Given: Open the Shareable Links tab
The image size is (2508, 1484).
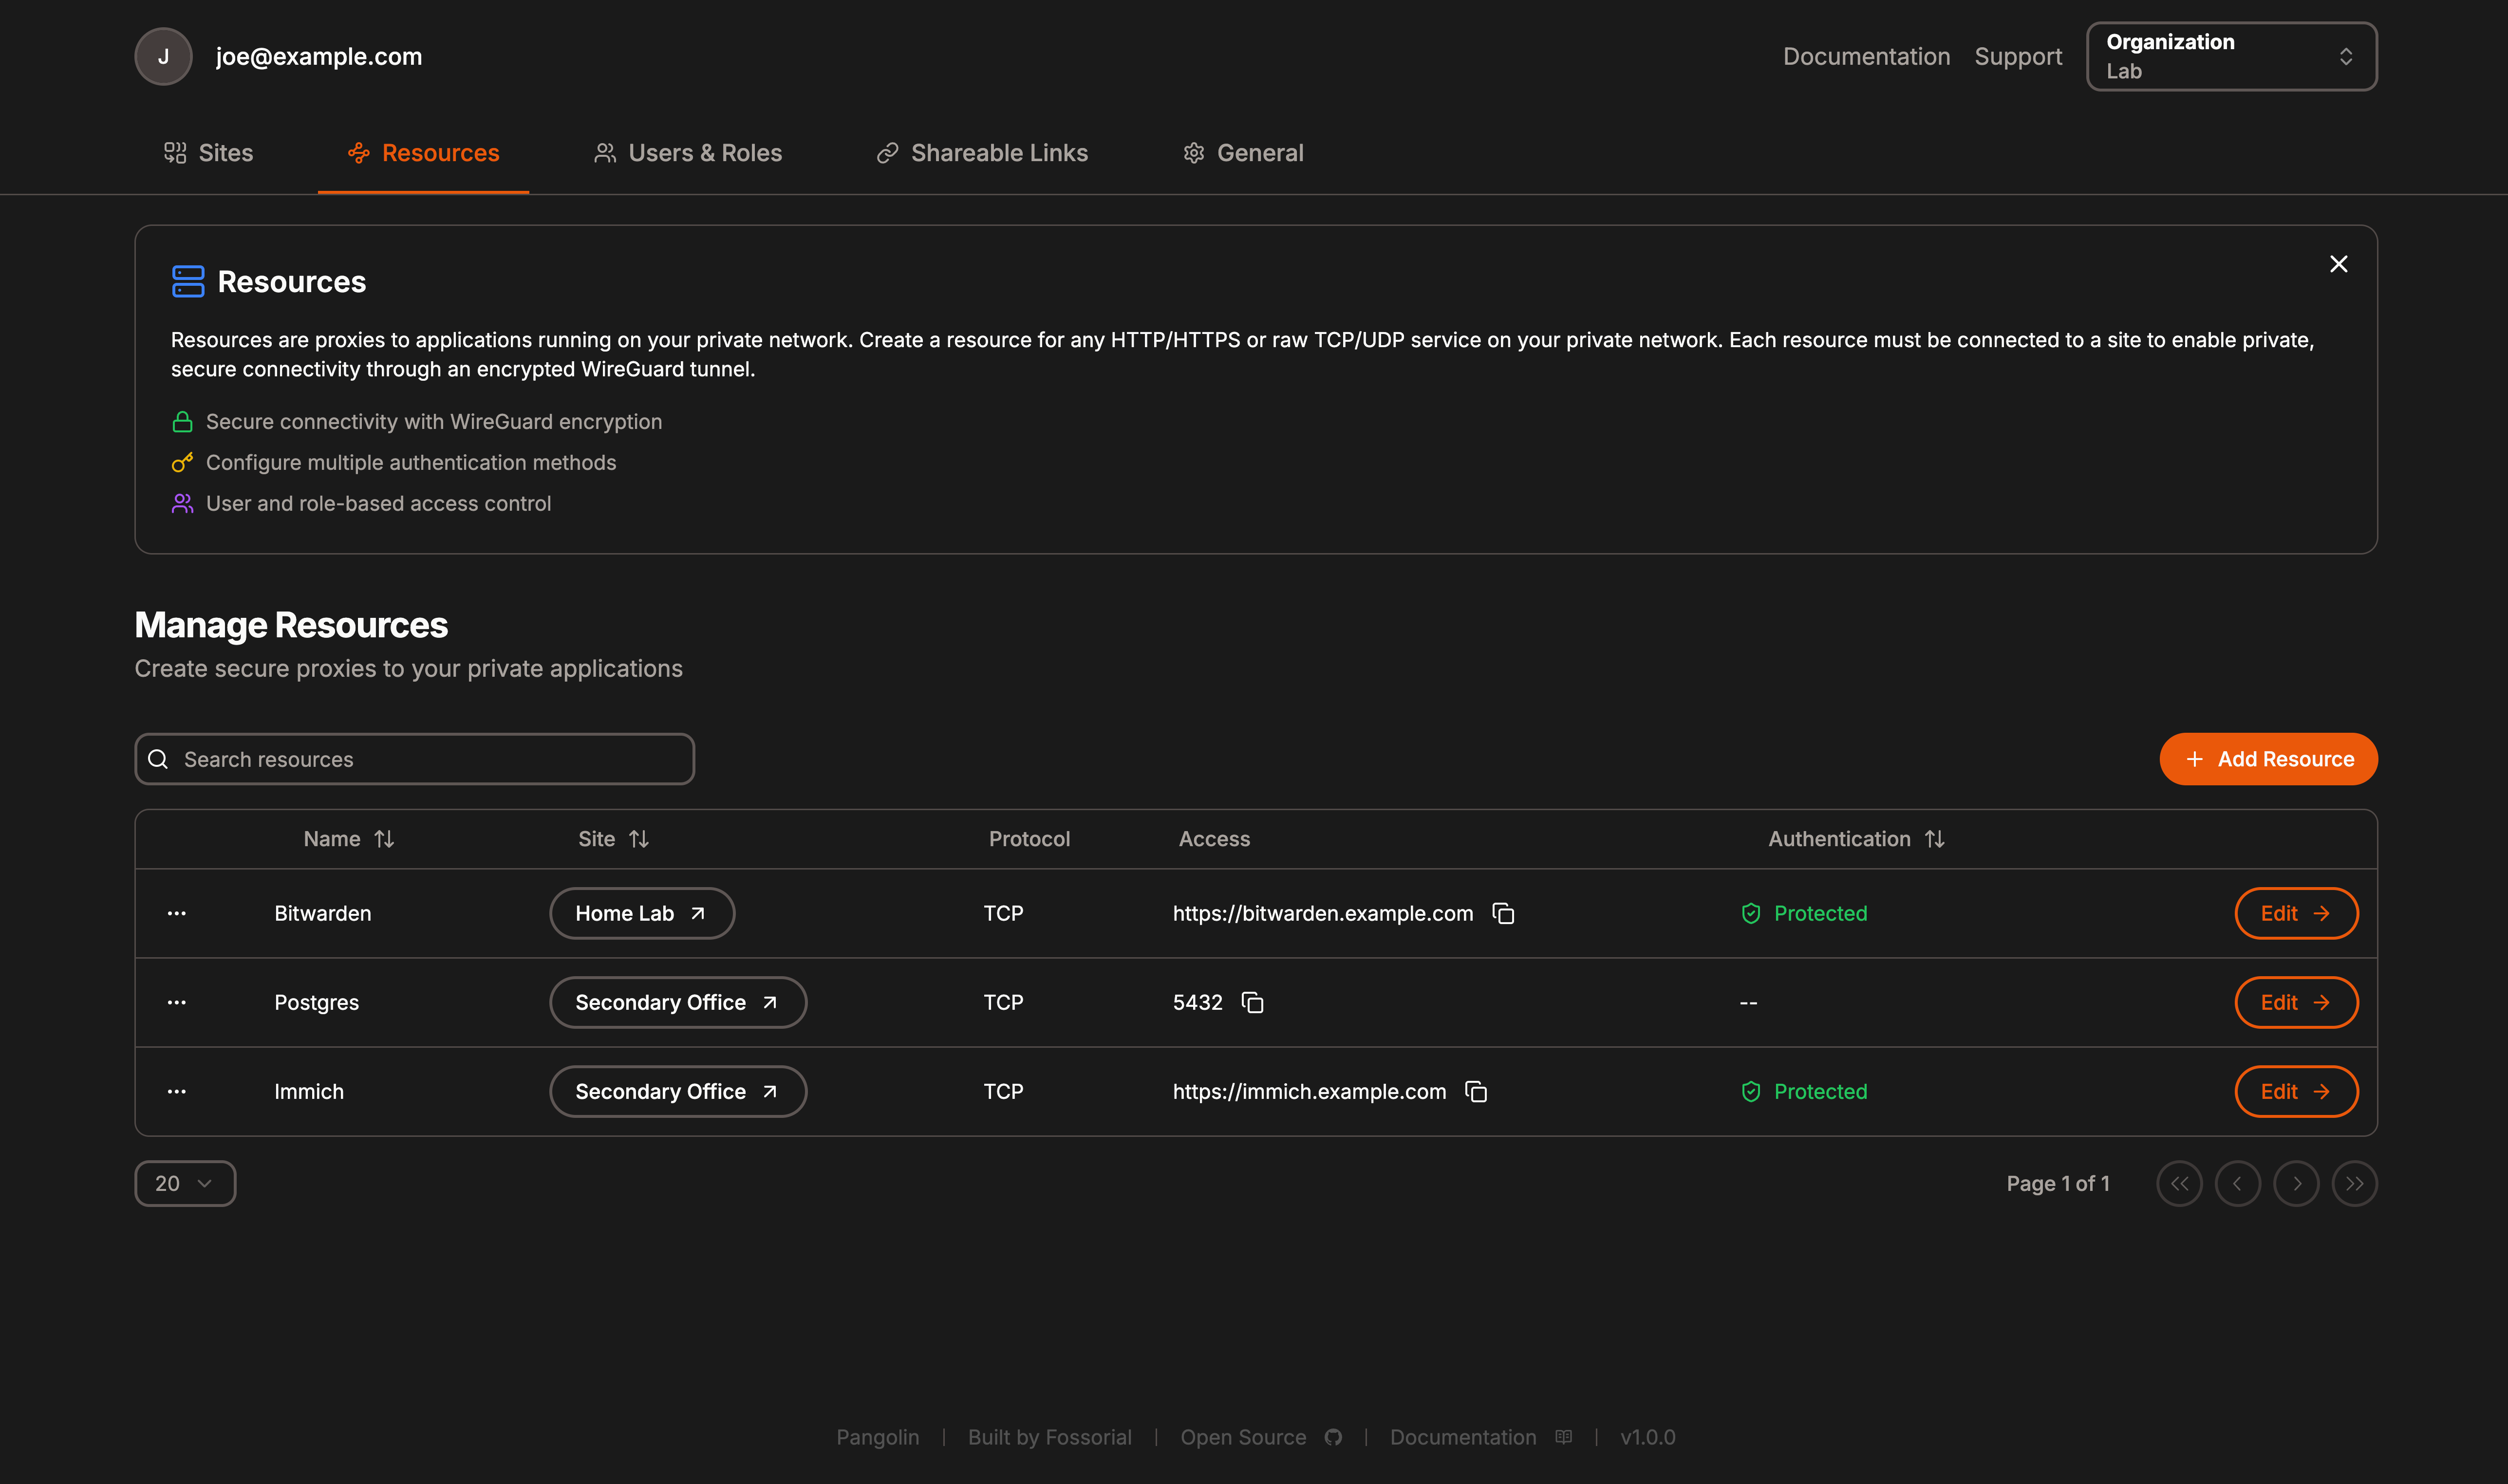Looking at the screenshot, I should point(982,153).
